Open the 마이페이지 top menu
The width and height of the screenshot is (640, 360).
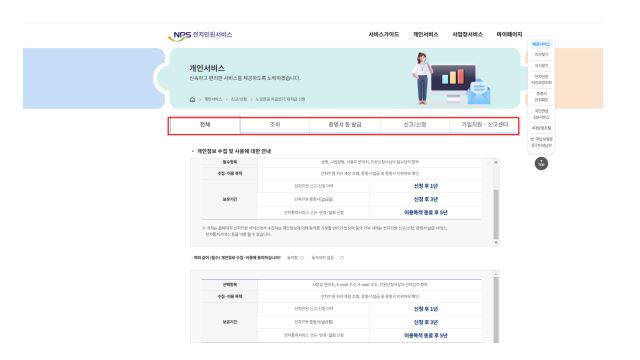[x=509, y=34]
